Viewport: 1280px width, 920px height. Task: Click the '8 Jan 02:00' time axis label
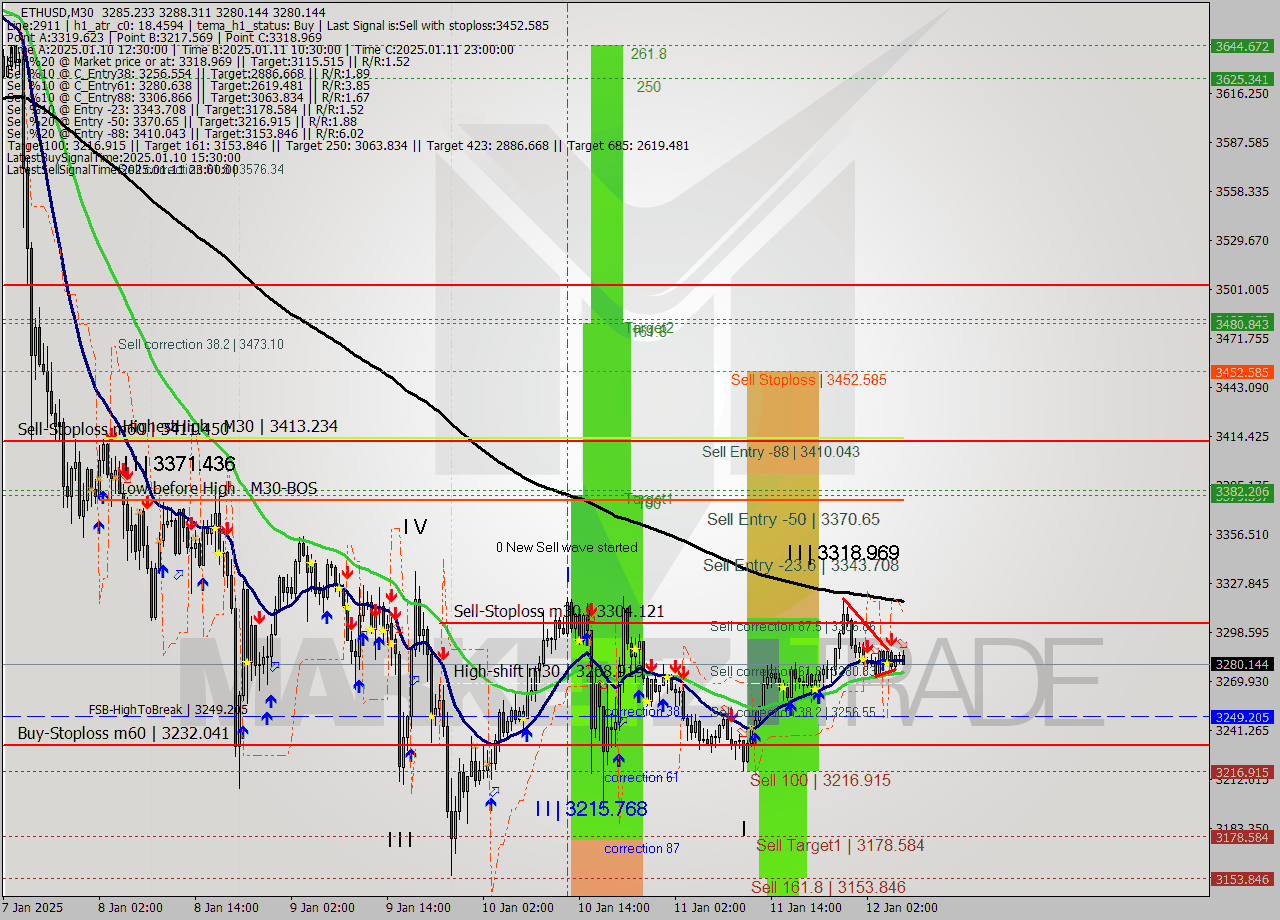click(130, 908)
